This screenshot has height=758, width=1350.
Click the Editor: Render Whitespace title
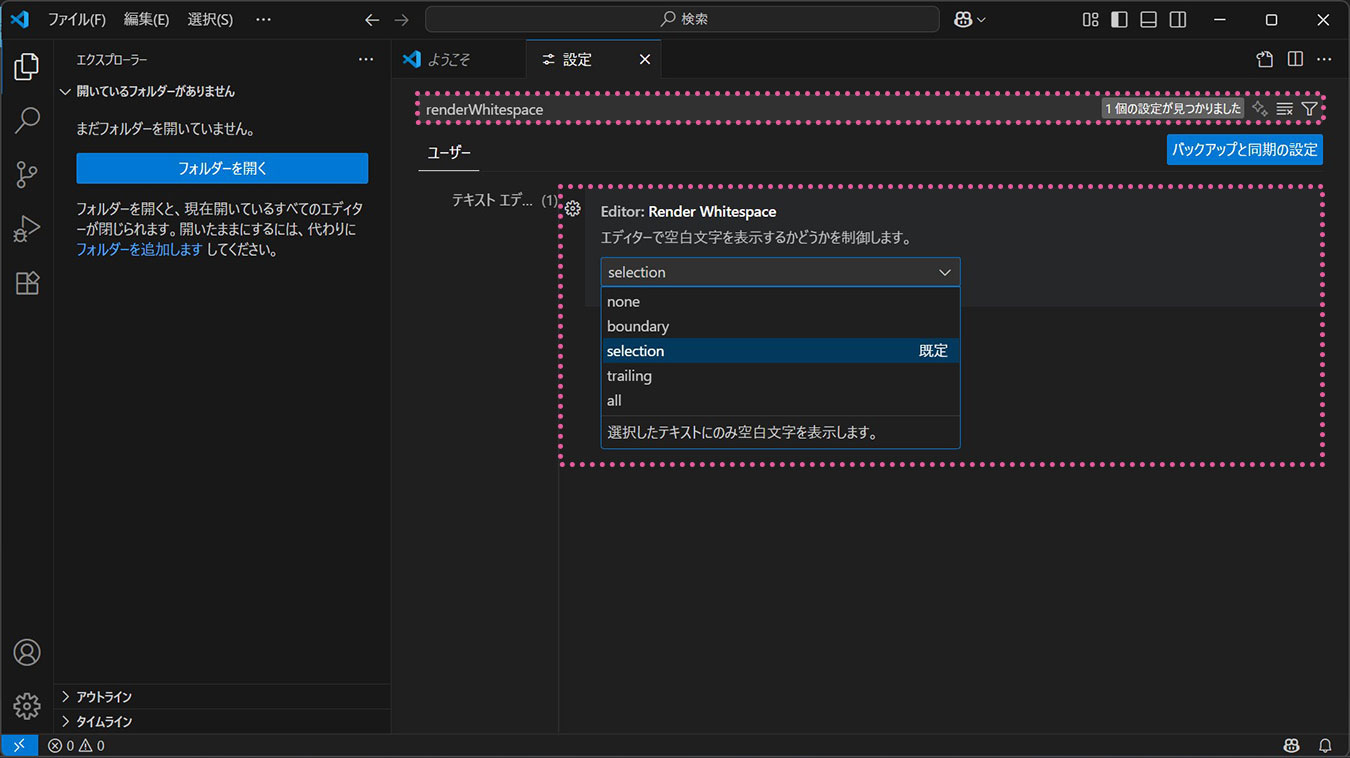688,212
